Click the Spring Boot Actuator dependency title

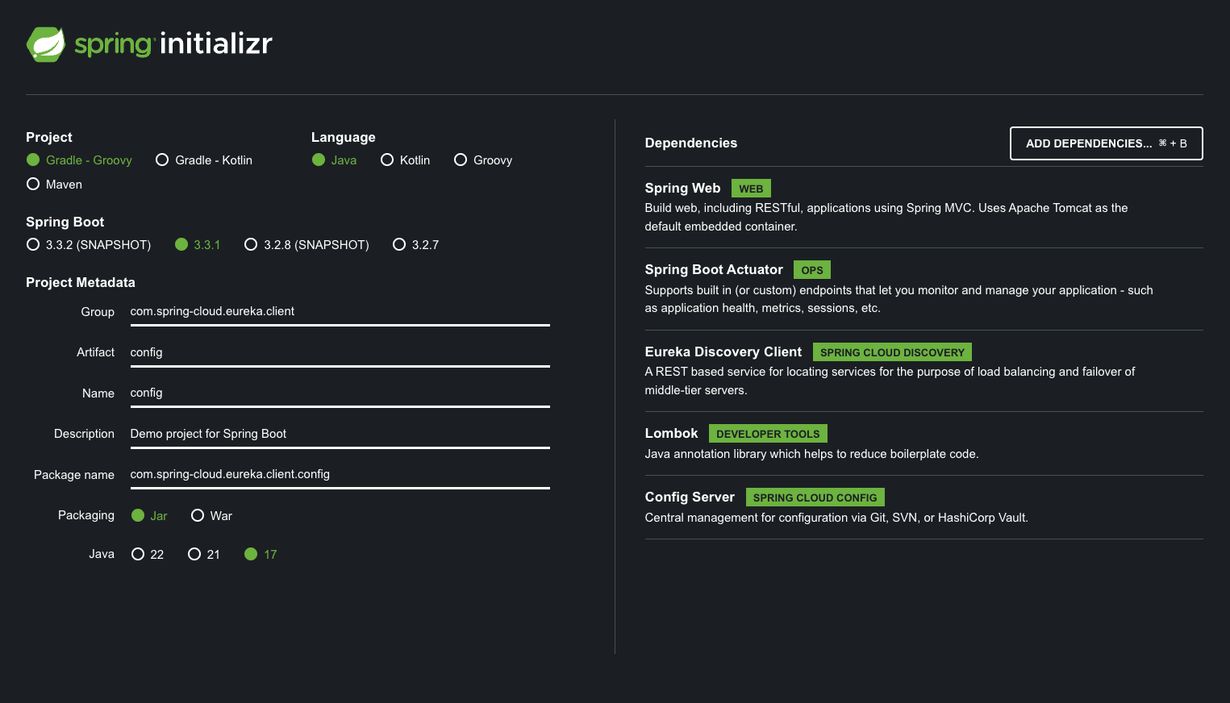pos(714,270)
